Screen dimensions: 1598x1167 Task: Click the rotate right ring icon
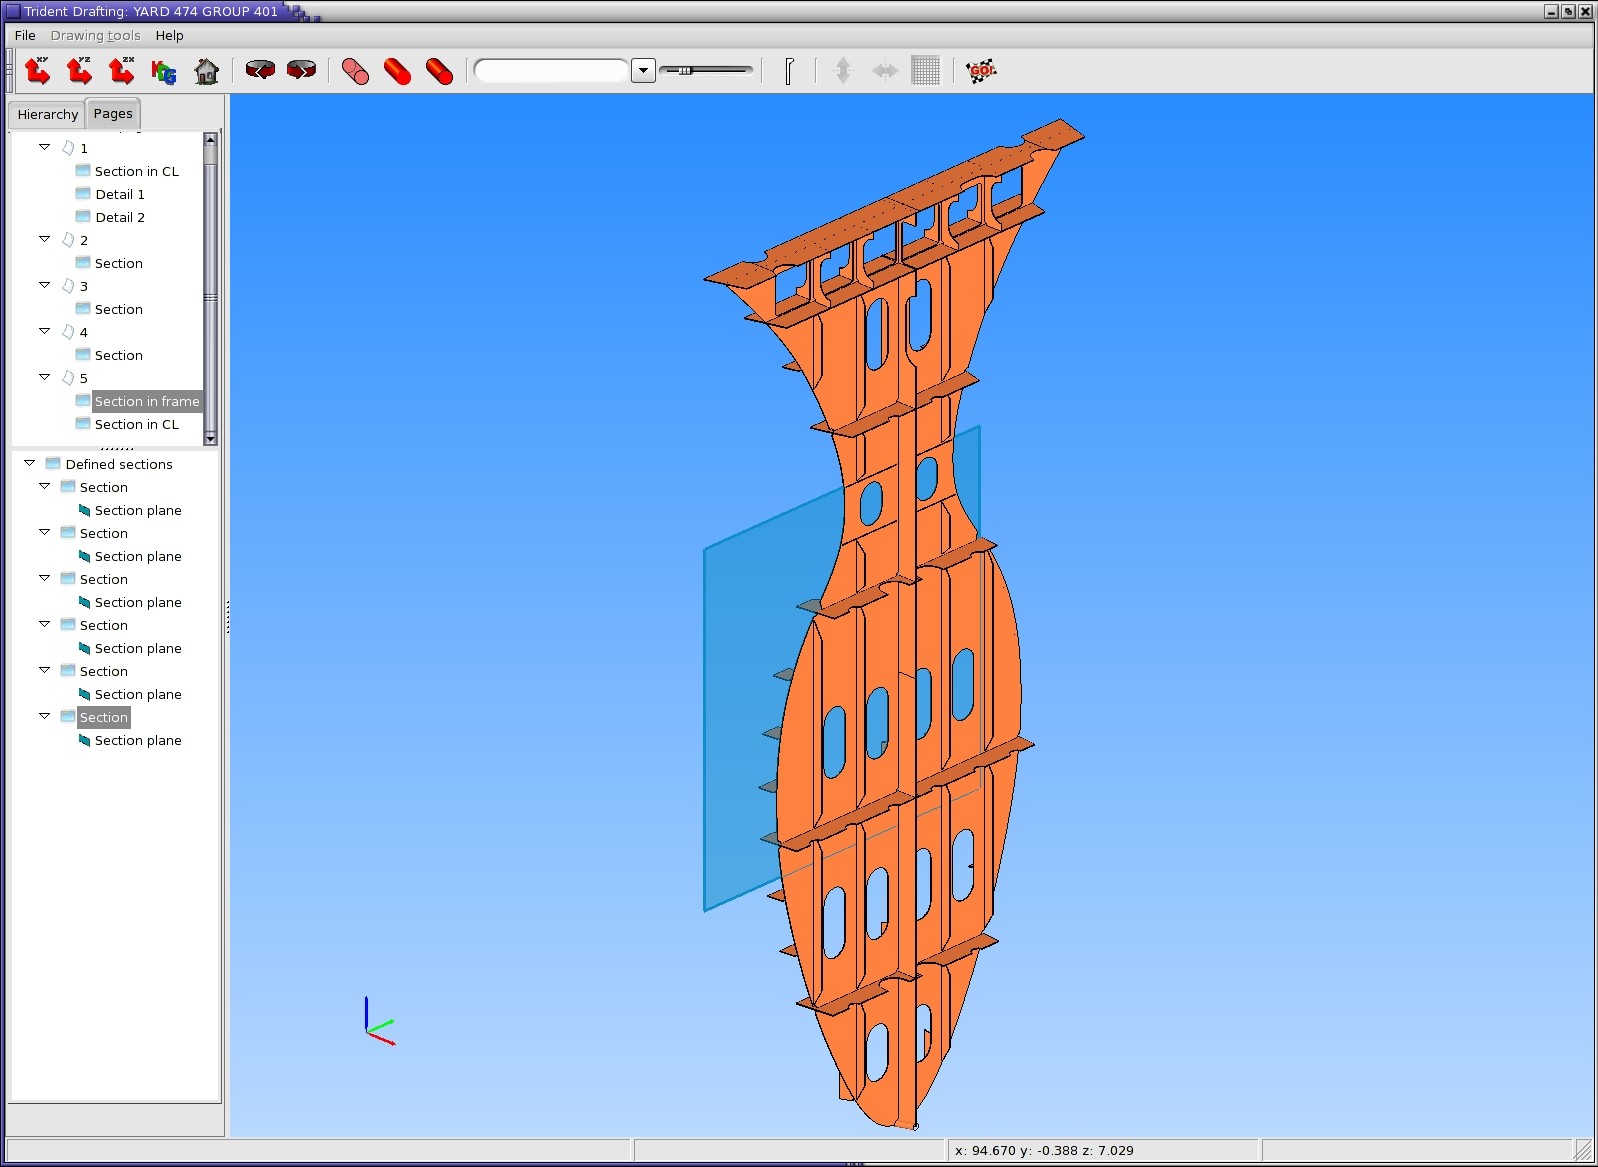pyautogui.click(x=301, y=70)
